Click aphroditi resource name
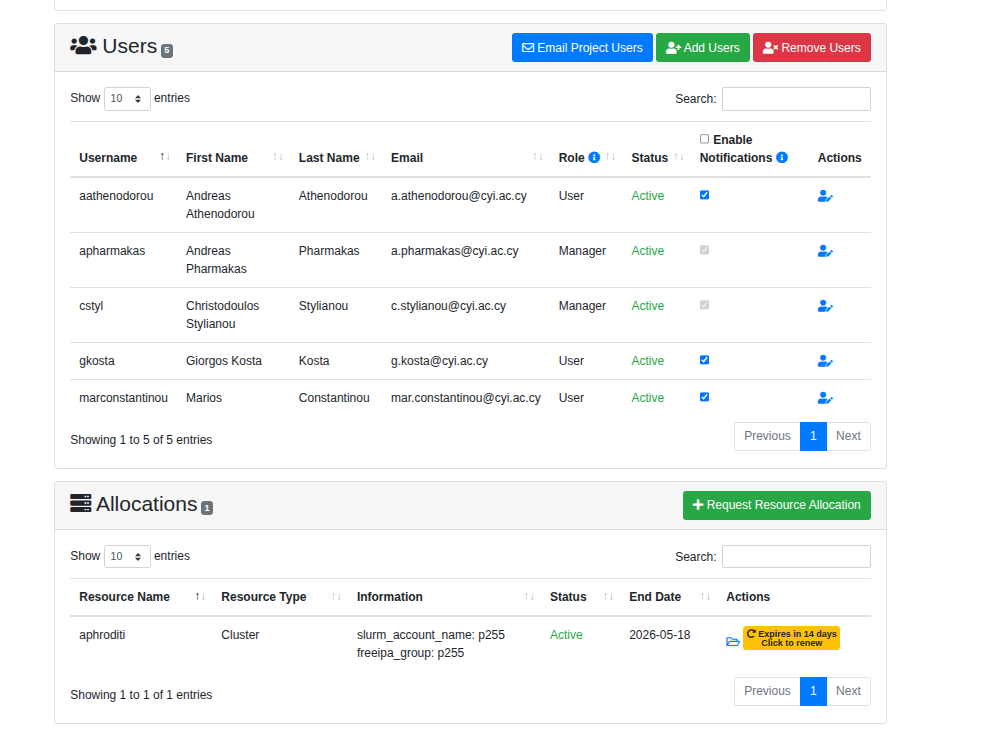This screenshot has width=1002, height=731. [x=102, y=635]
